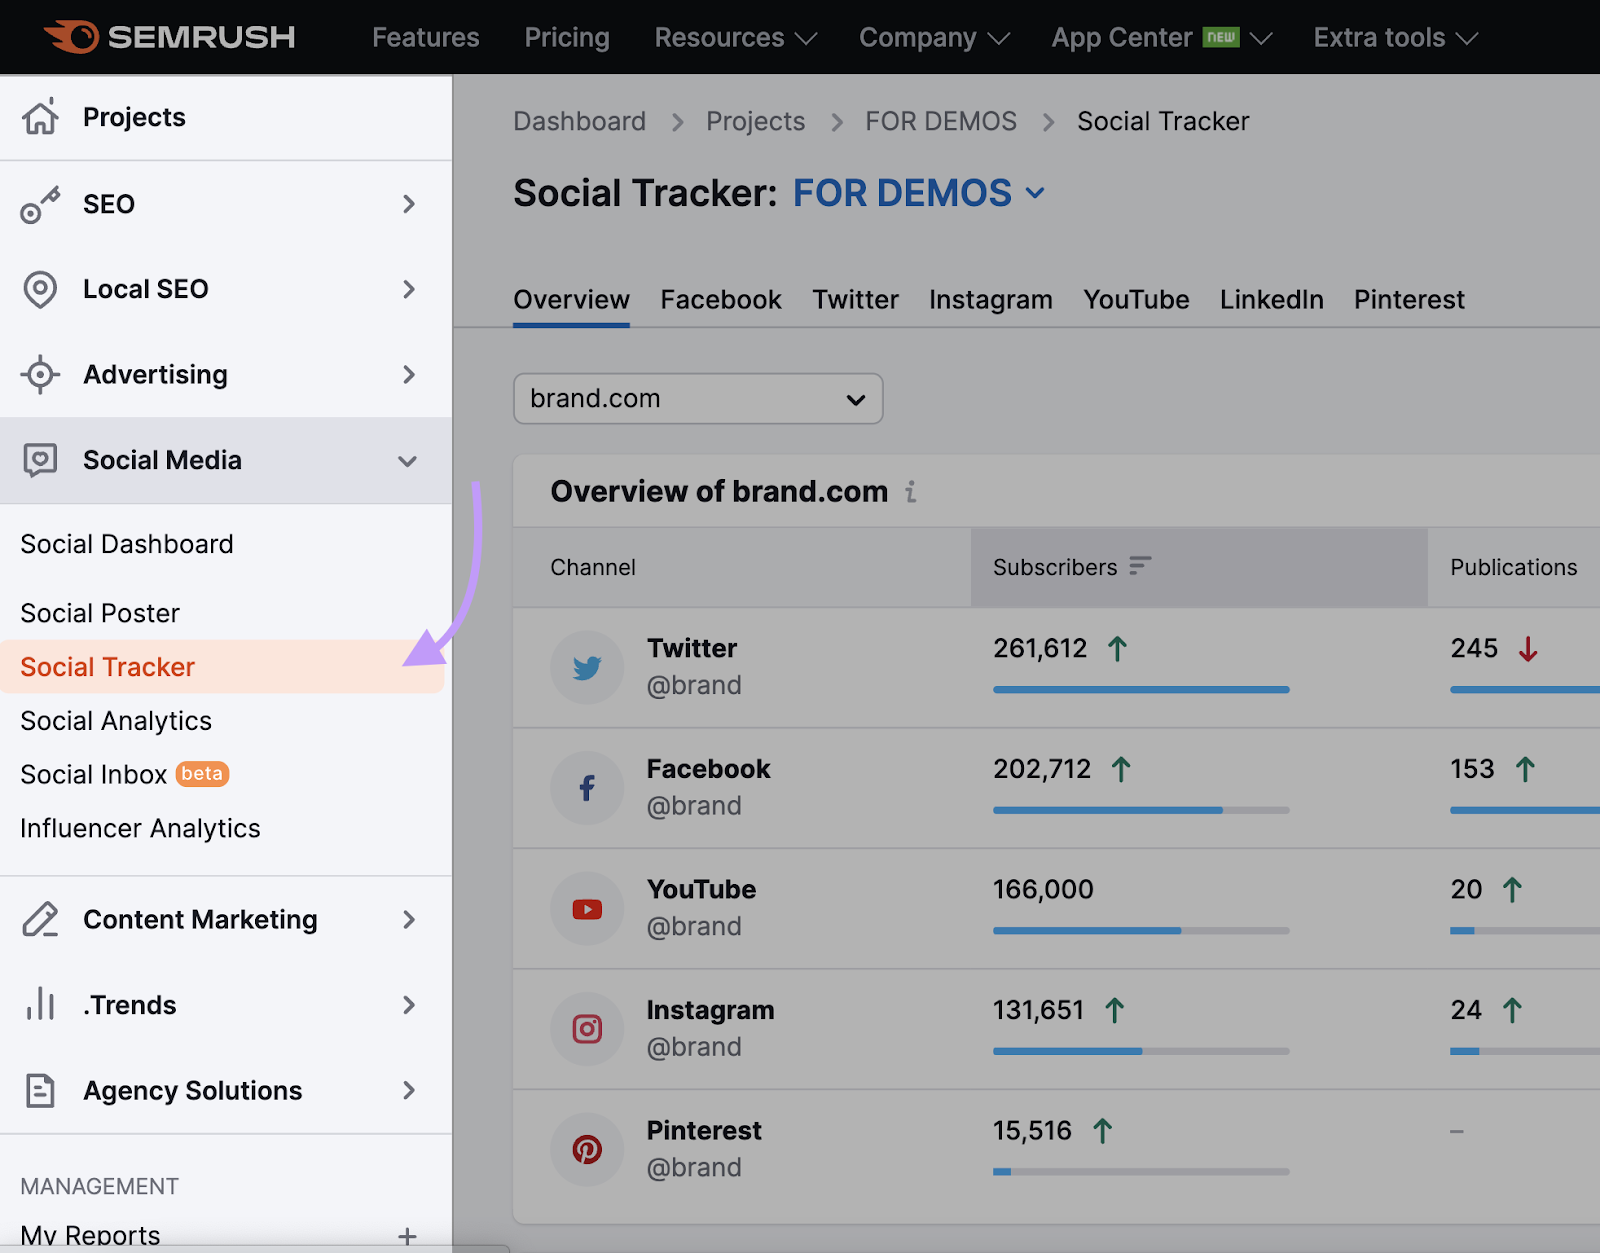This screenshot has width=1600, height=1253.
Task: Expand the Local SEO section chevron
Action: (408, 289)
